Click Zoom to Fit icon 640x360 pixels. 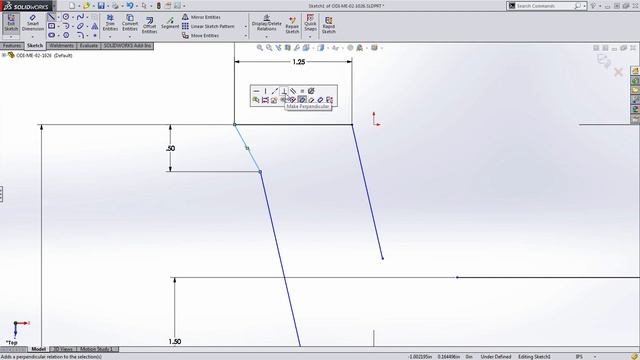(260, 48)
